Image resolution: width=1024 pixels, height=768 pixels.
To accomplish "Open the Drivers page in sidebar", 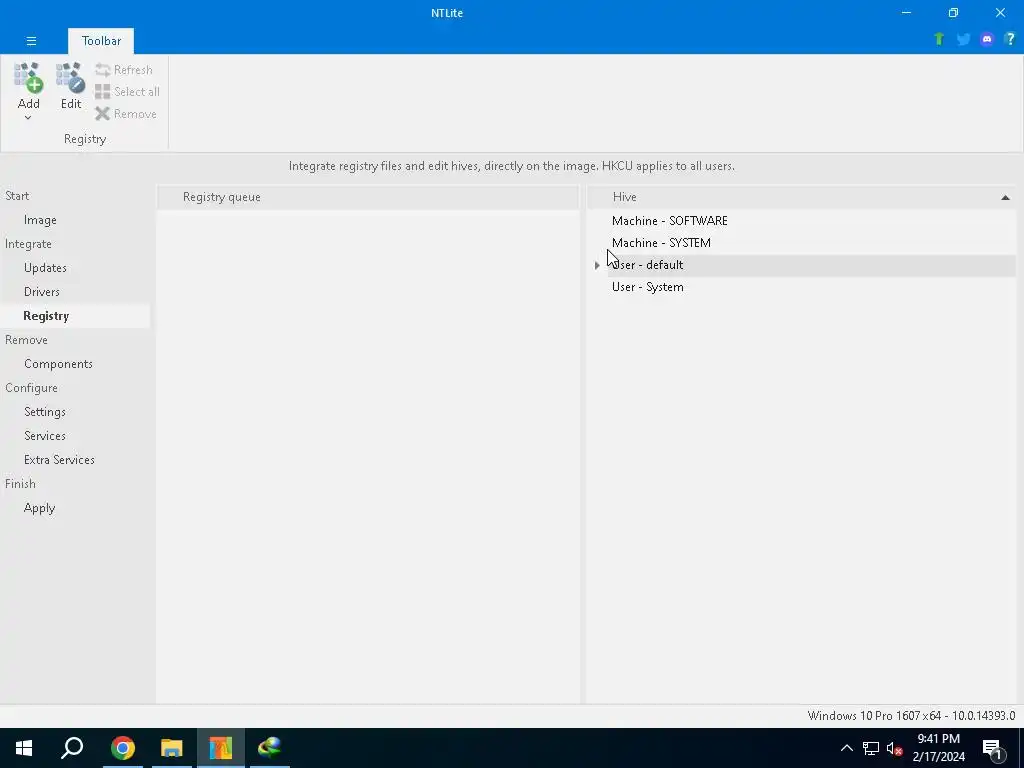I will click(42, 292).
